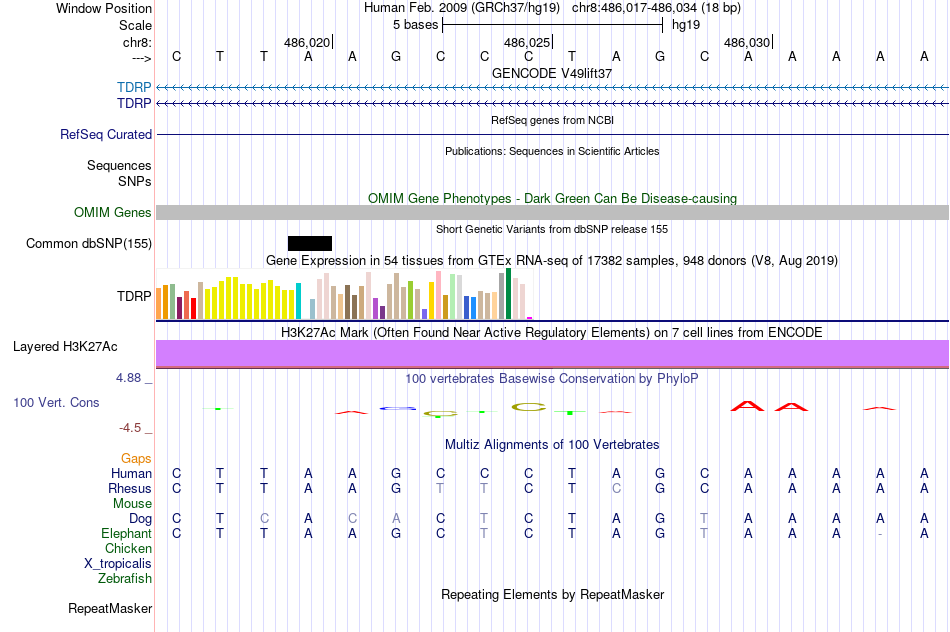Click the RefSeq Curated label
This screenshot has width=950, height=632.
[x=105, y=135]
